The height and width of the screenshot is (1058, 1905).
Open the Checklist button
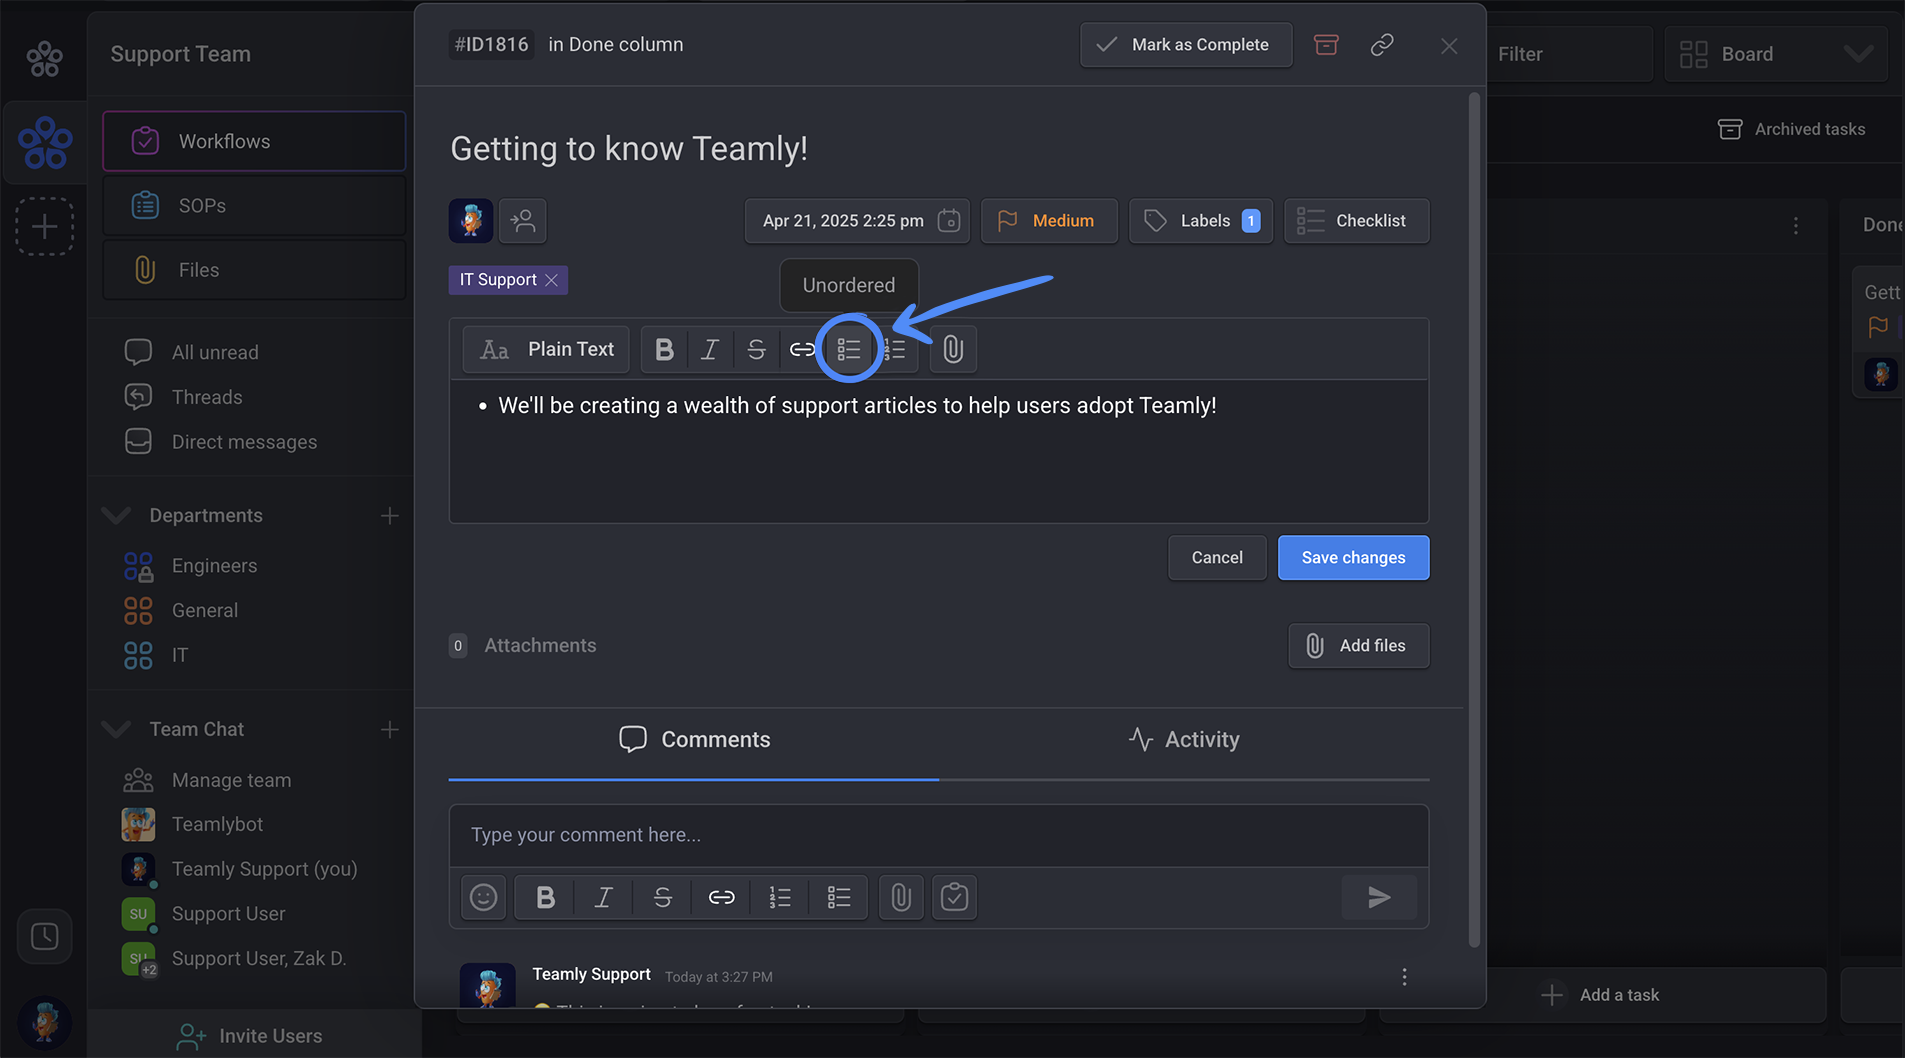tap(1356, 220)
